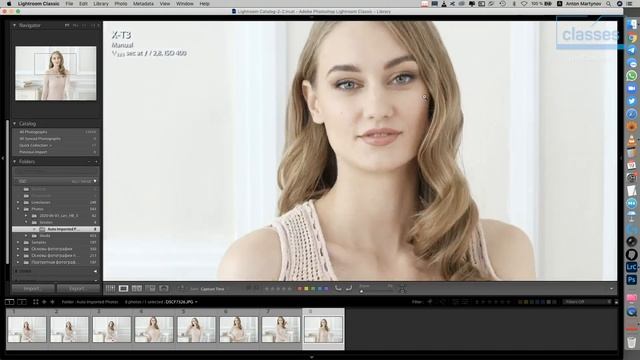The image size is (640, 360).
Task: Open Survey view from toolbar
Action: pos(150,289)
